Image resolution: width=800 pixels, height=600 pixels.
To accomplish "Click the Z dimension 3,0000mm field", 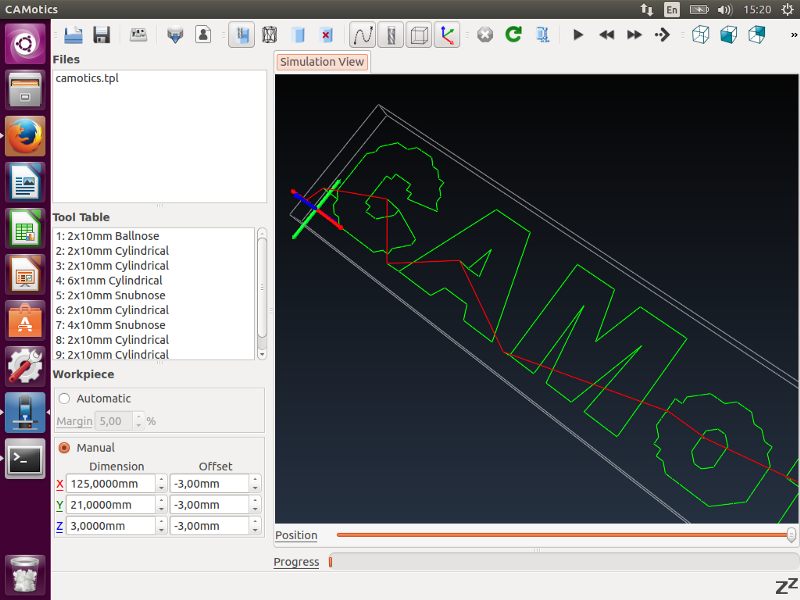I will click(111, 526).
